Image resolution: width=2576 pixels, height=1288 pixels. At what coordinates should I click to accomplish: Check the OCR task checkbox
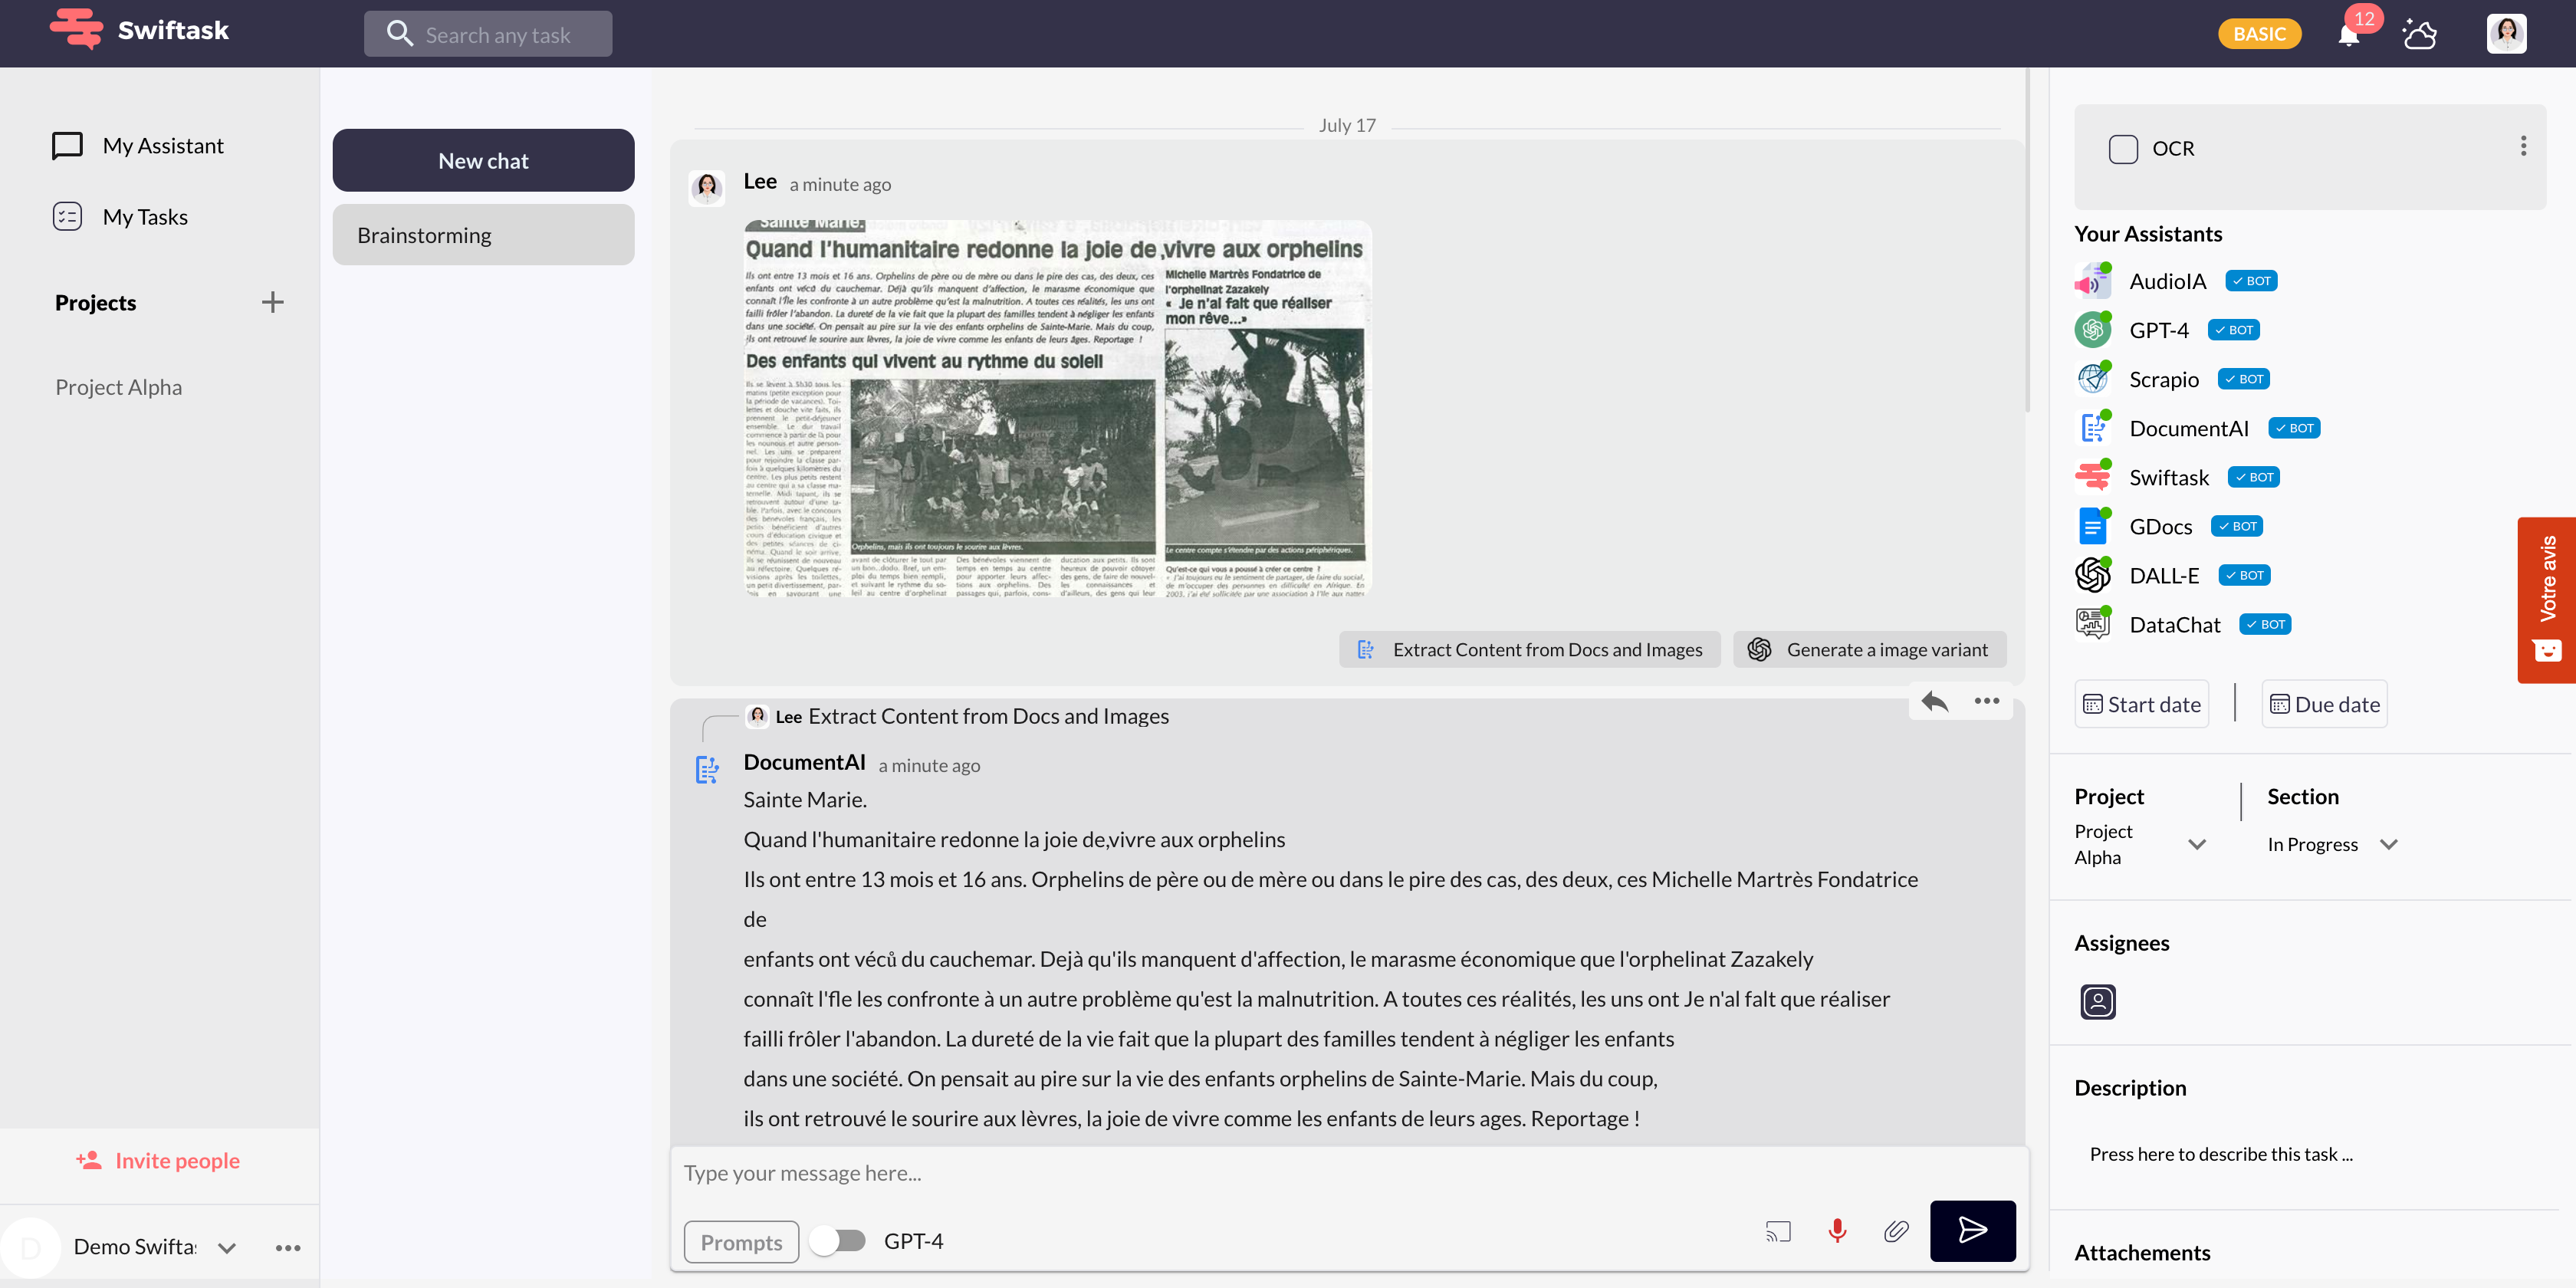(2122, 149)
